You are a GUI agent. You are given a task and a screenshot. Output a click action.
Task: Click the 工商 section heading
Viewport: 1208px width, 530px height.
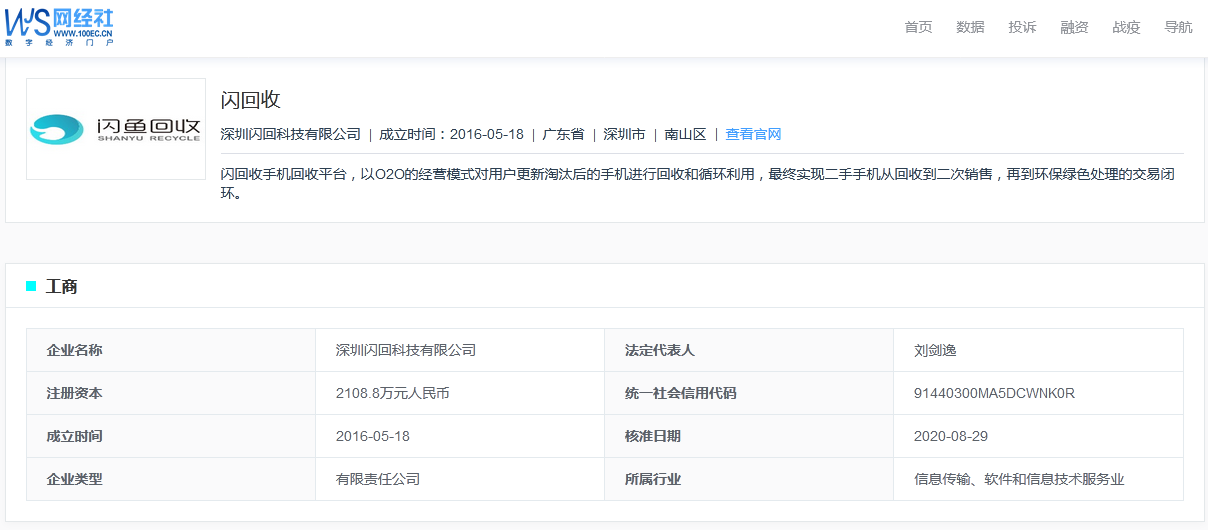click(x=61, y=287)
